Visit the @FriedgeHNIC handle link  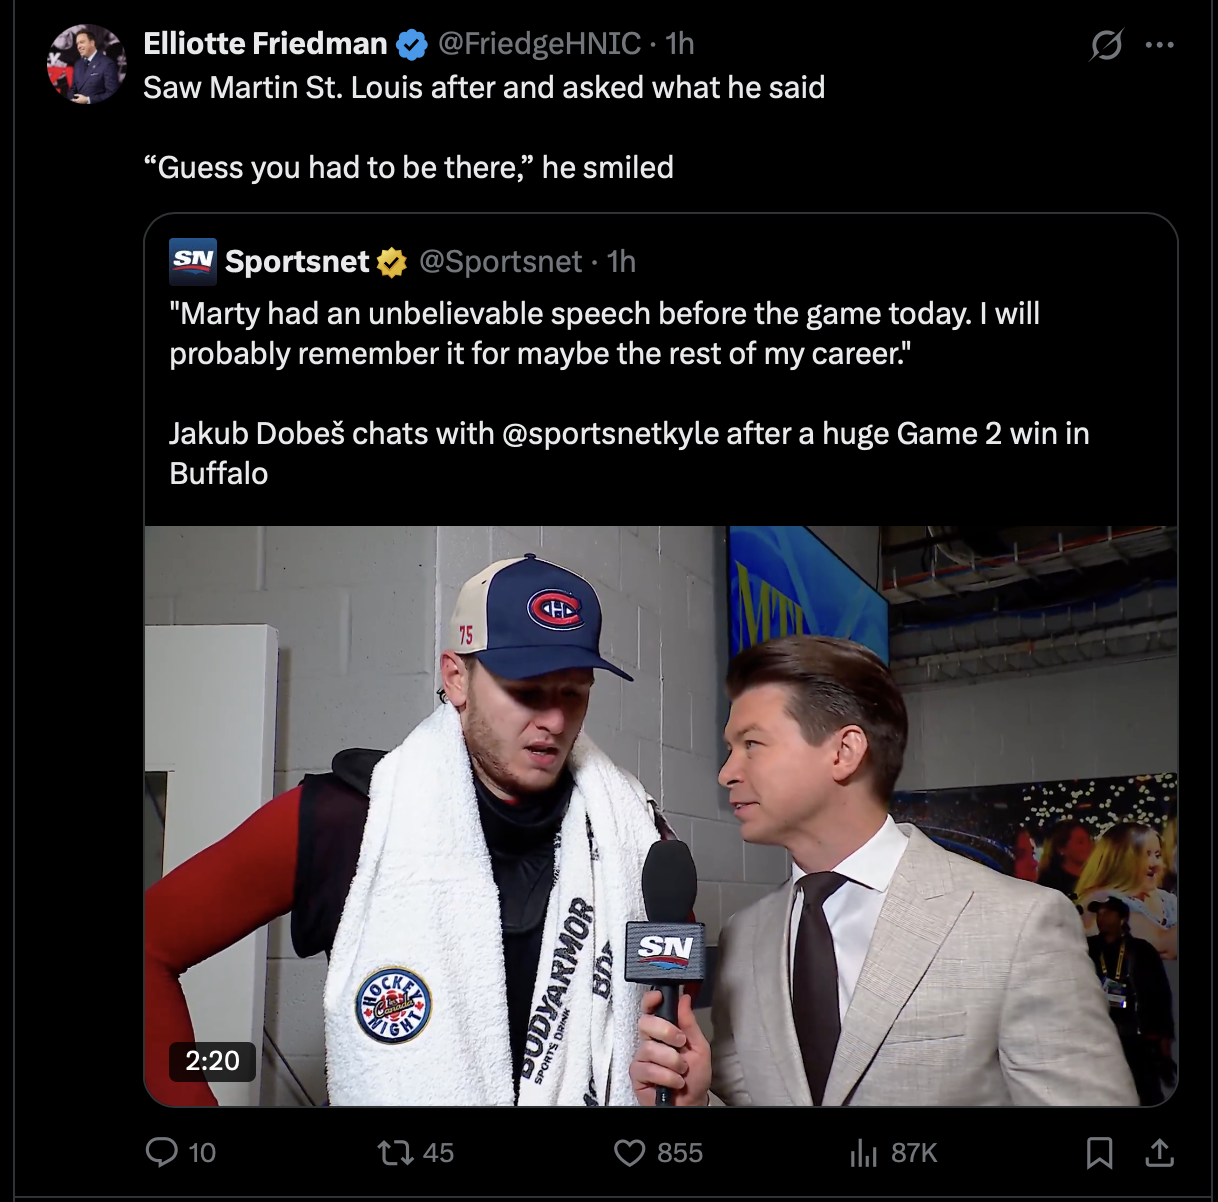[539, 43]
